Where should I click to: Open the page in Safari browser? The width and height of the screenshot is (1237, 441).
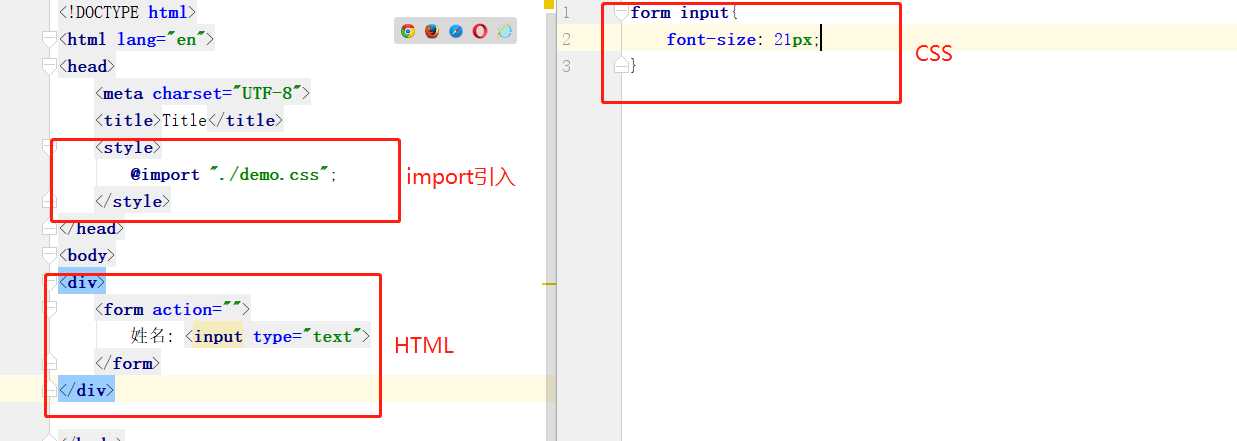click(456, 31)
